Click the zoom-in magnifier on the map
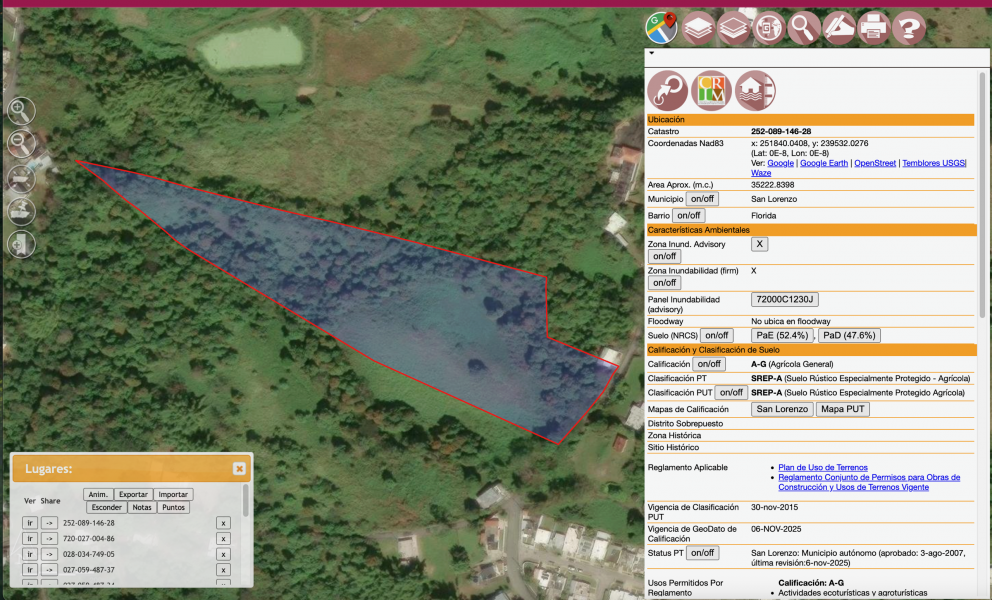Viewport: 992px width, 600px height. coord(20,110)
